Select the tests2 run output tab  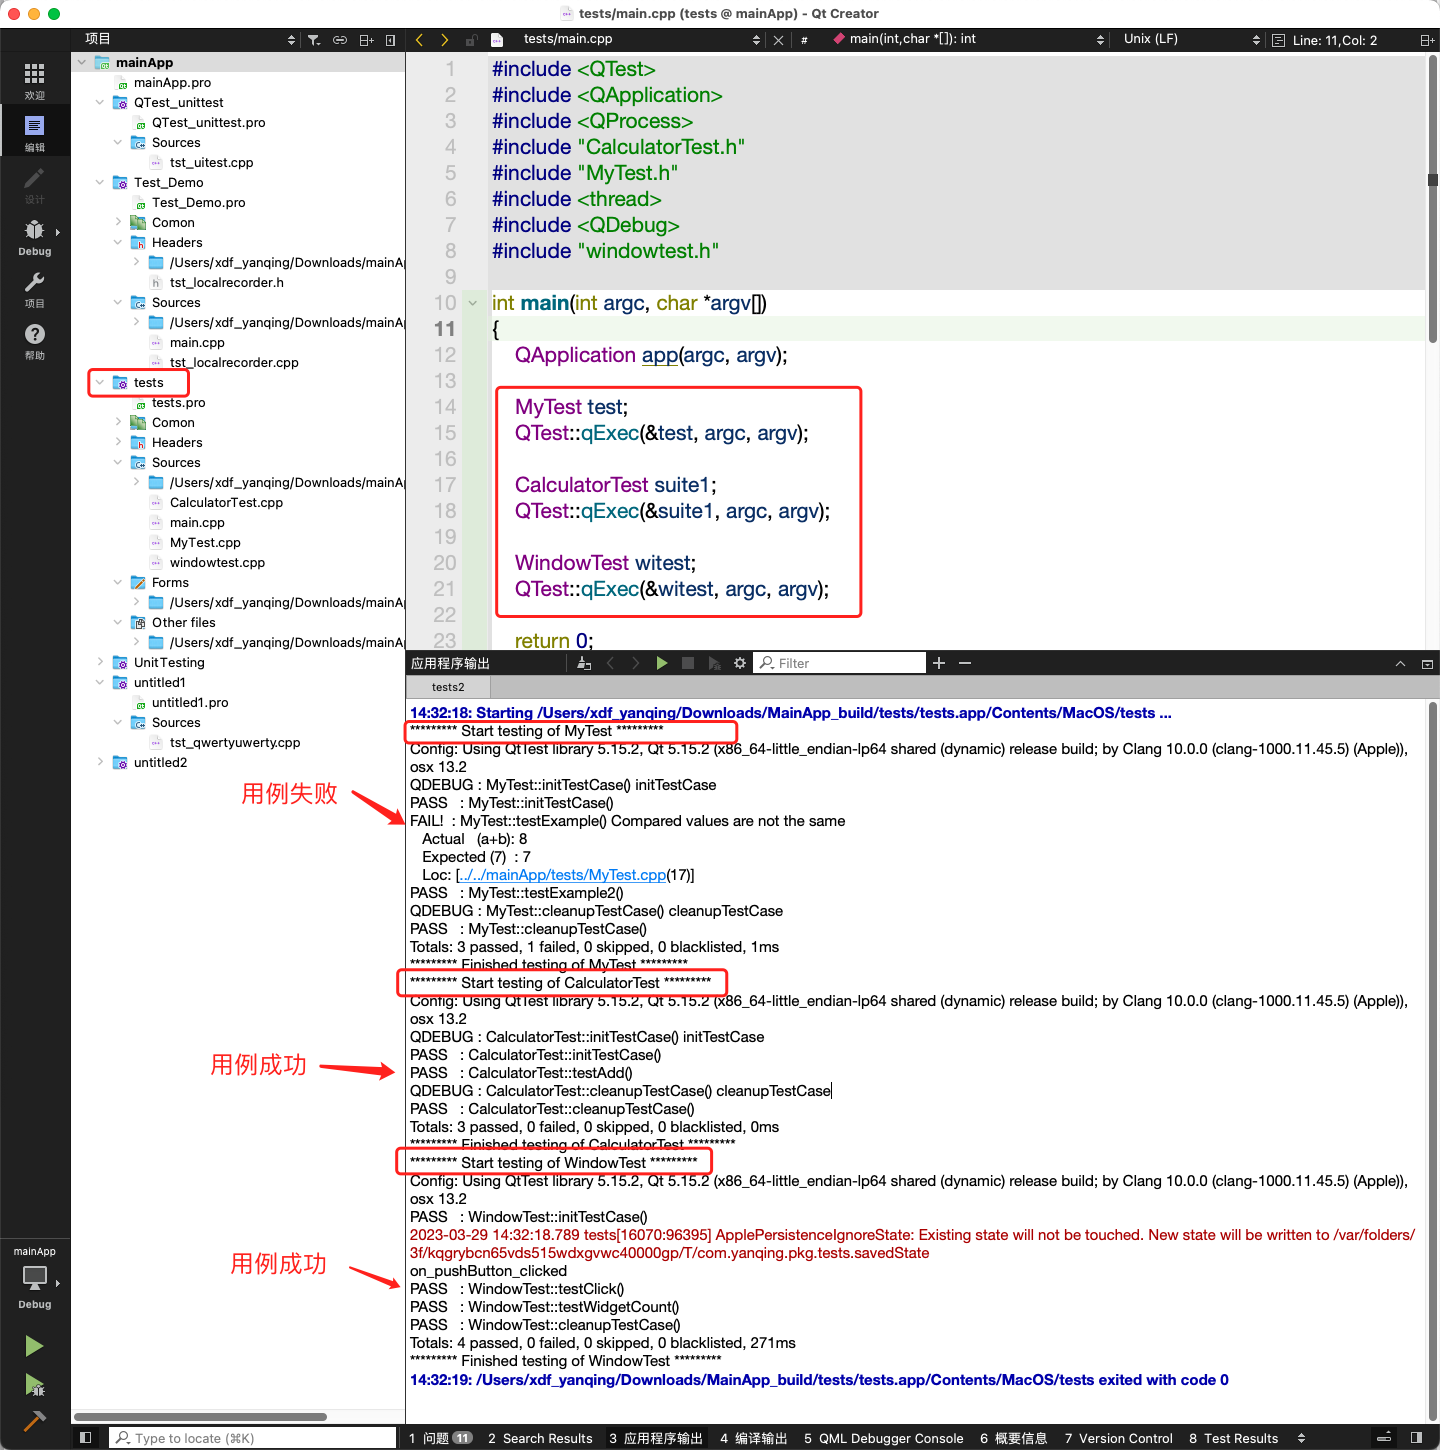[448, 687]
